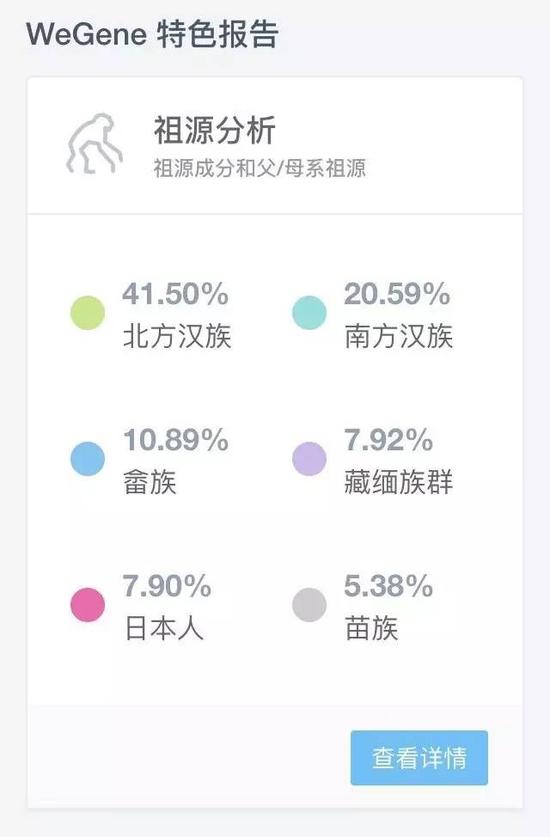Click the 41.50% percentage value
Image resolution: width=550 pixels, height=837 pixels.
pos(176,294)
